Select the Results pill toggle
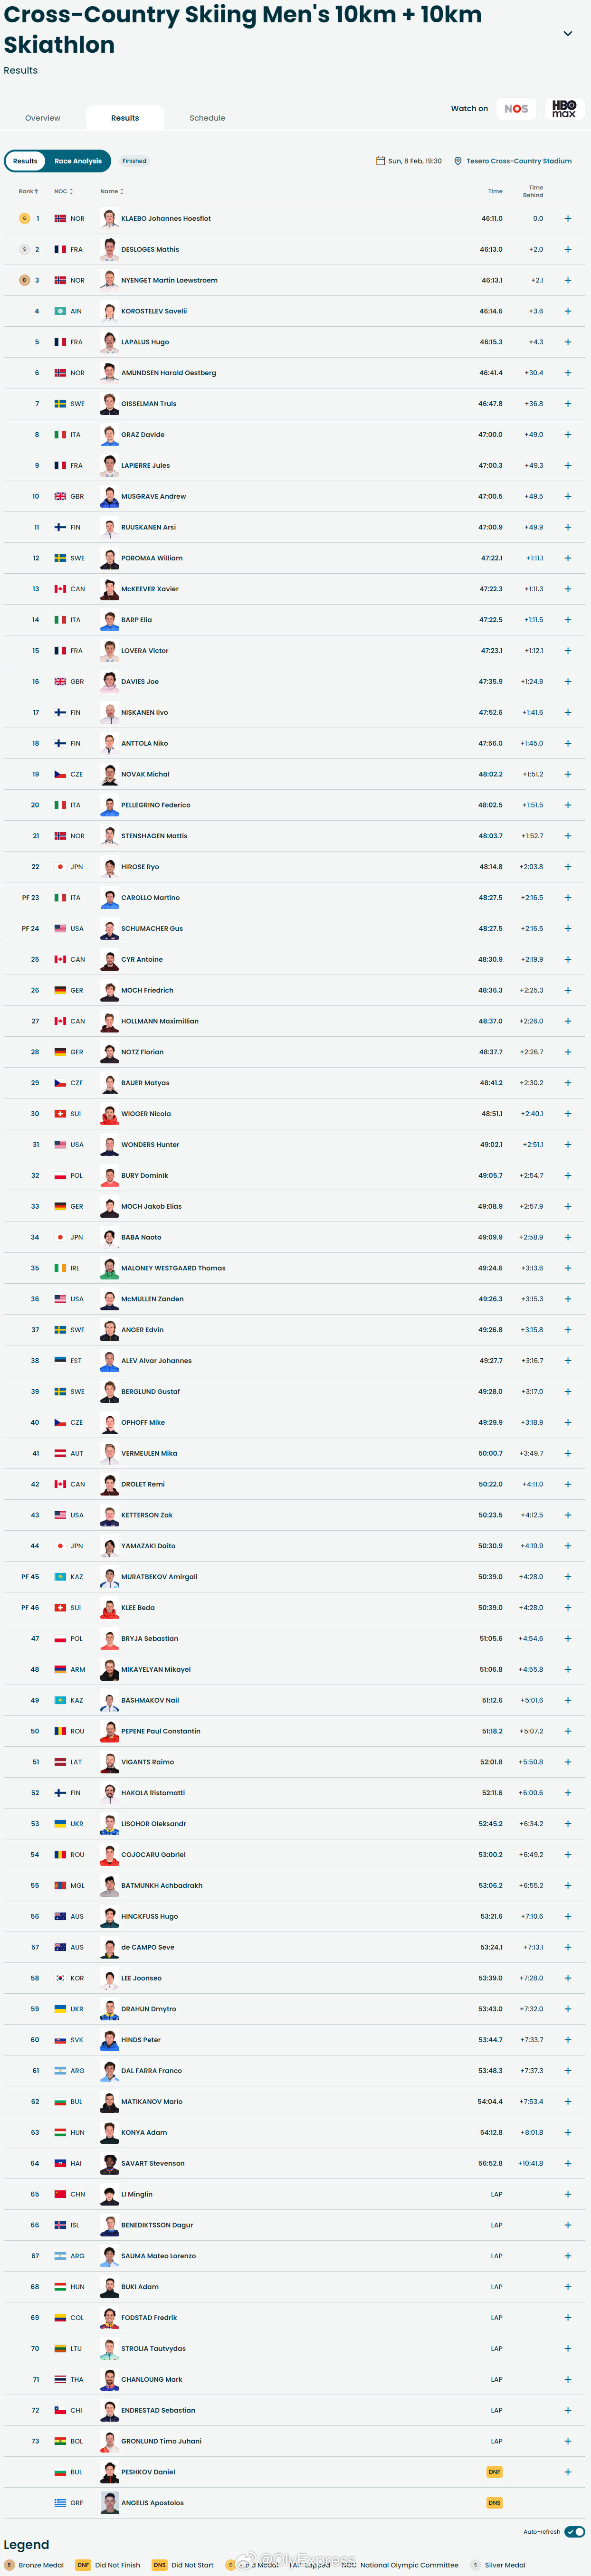 click(x=25, y=161)
